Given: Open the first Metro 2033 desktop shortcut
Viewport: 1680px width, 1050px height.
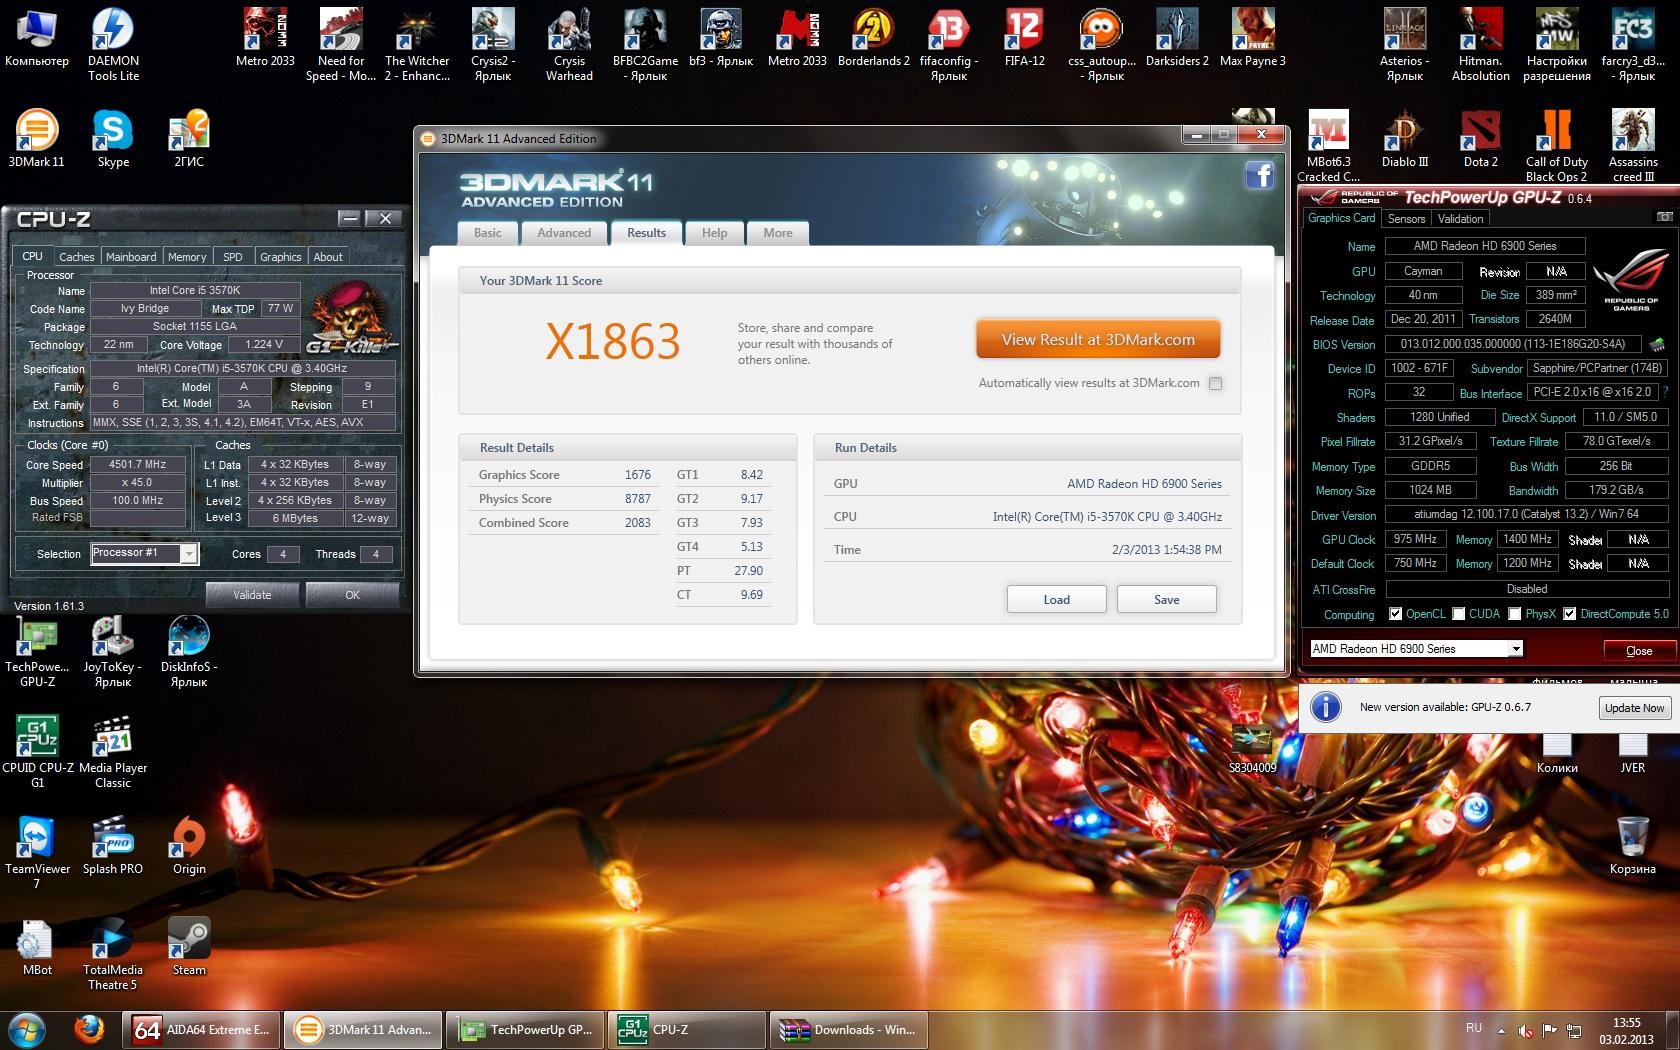Looking at the screenshot, I should click(x=265, y=38).
